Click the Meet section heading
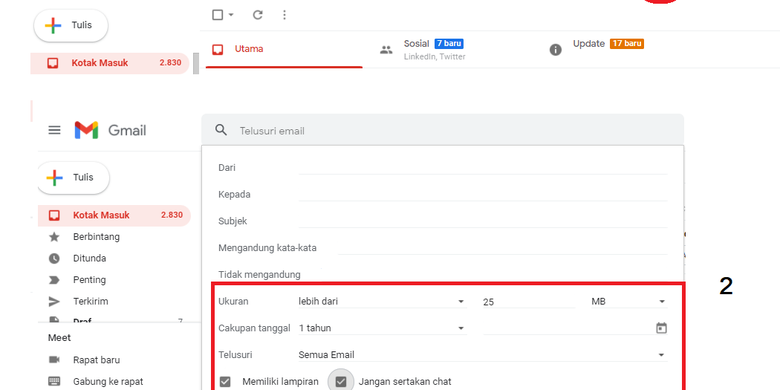Image resolution: width=780 pixels, height=390 pixels. pyautogui.click(x=59, y=338)
